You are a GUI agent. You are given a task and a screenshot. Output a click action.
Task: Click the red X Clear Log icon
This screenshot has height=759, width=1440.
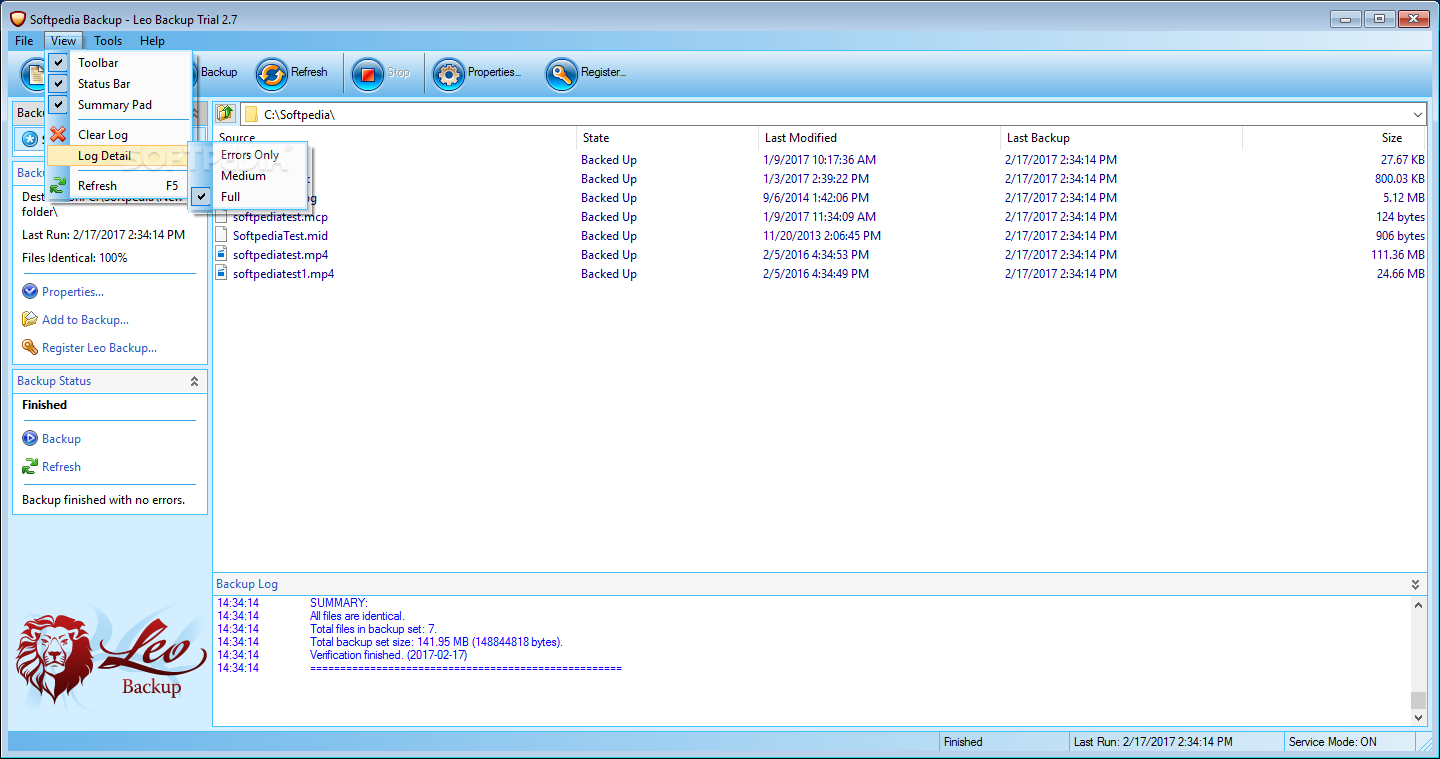58,134
